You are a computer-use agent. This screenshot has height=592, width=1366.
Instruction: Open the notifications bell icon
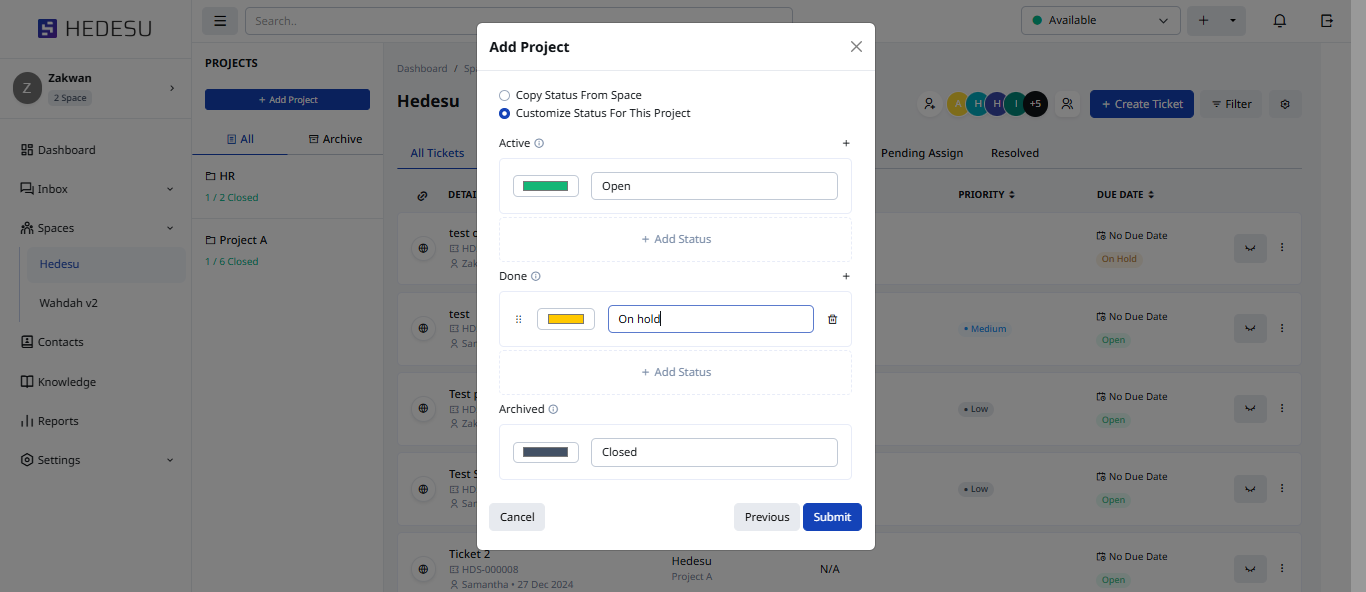(x=1279, y=20)
